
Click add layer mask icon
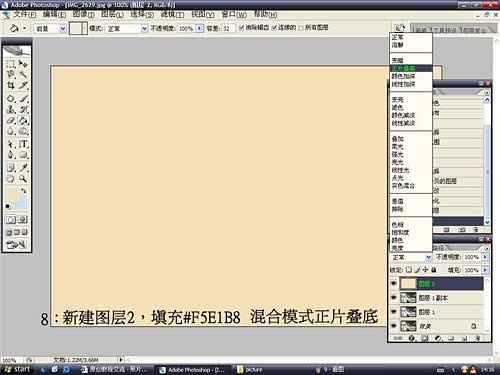pyautogui.click(x=424, y=338)
